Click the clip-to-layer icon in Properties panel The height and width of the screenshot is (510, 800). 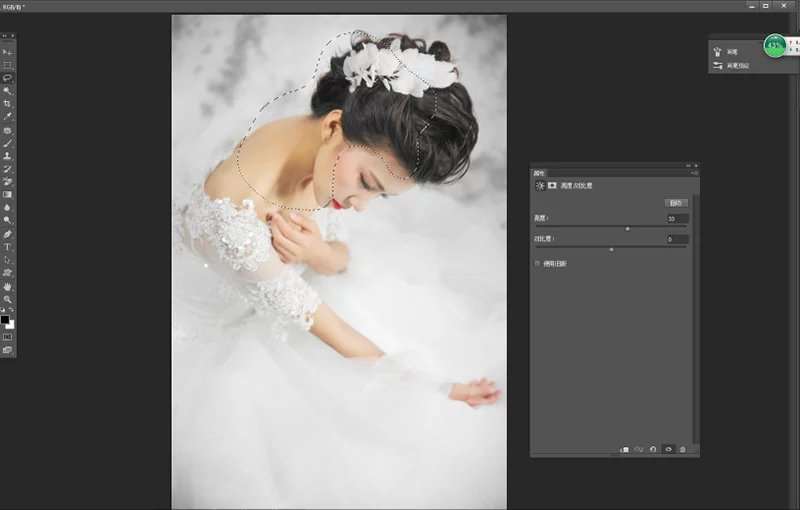coord(624,450)
